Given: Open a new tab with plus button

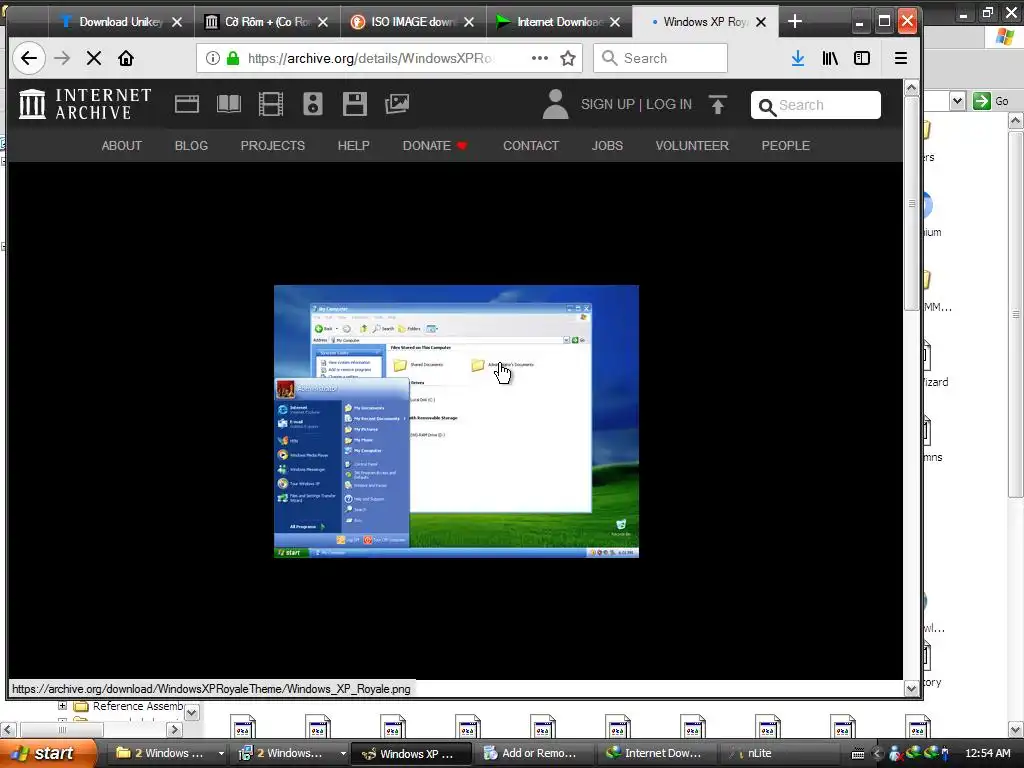Looking at the screenshot, I should [x=795, y=22].
